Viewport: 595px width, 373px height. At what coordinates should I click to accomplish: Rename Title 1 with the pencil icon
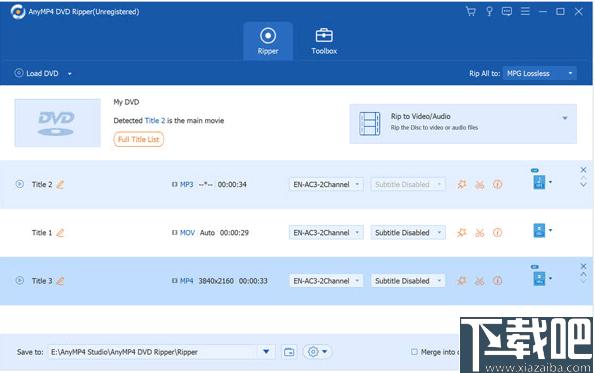tap(60, 233)
